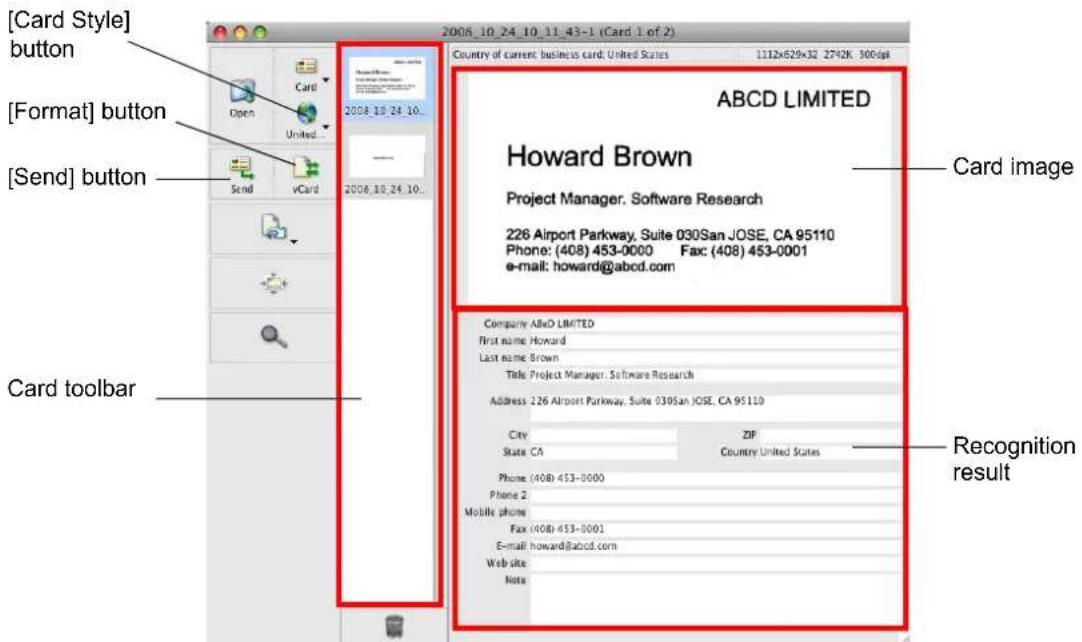
Task: Click the rotate page icon
Action: 273,226
